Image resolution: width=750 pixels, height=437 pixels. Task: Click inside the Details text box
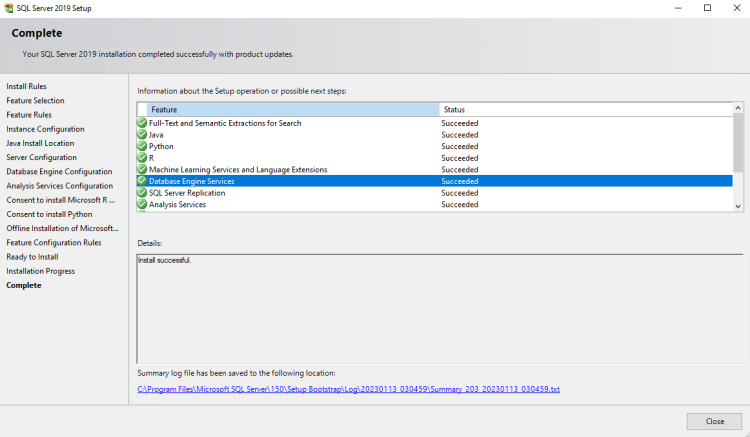pyautogui.click(x=440, y=309)
